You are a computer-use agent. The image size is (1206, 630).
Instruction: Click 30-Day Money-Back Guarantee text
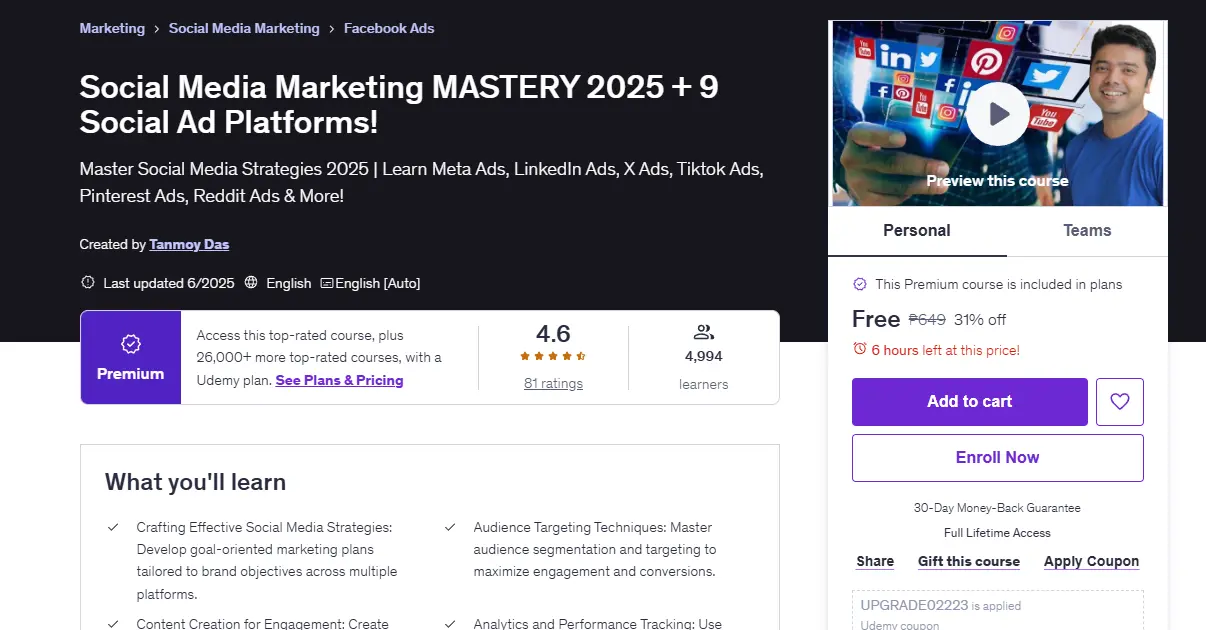click(997, 508)
